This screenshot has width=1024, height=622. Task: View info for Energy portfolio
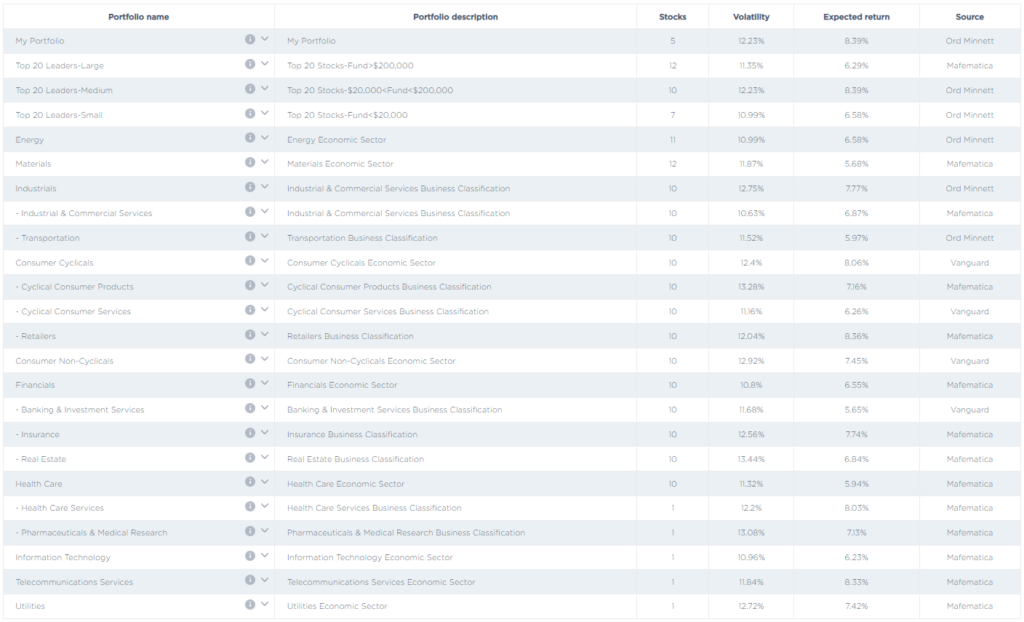(250, 138)
